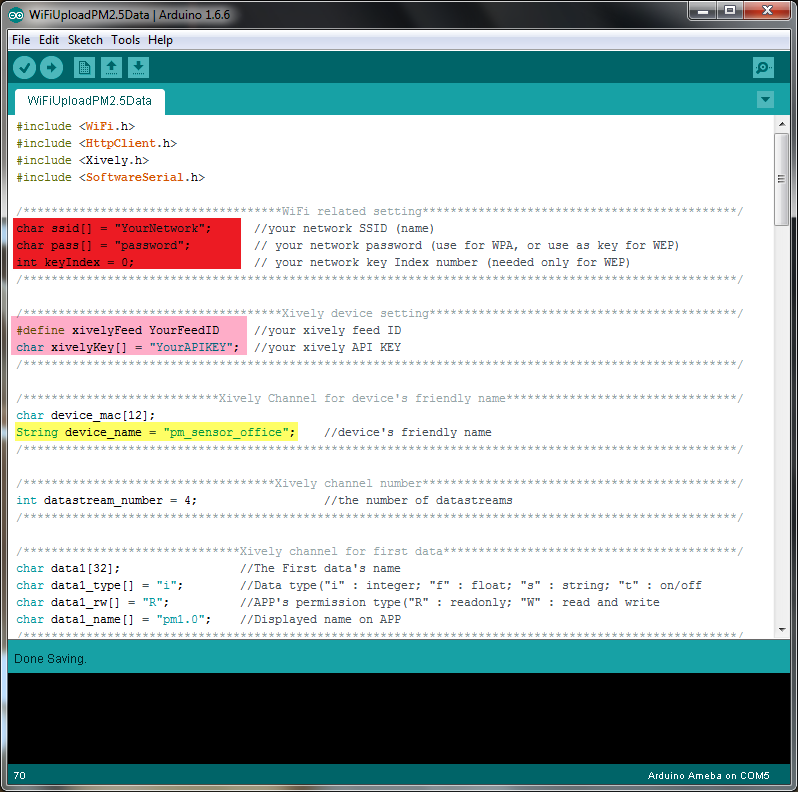Image resolution: width=798 pixels, height=792 pixels.
Task: Click the 'Done Saving.' status message
Action: 50,659
